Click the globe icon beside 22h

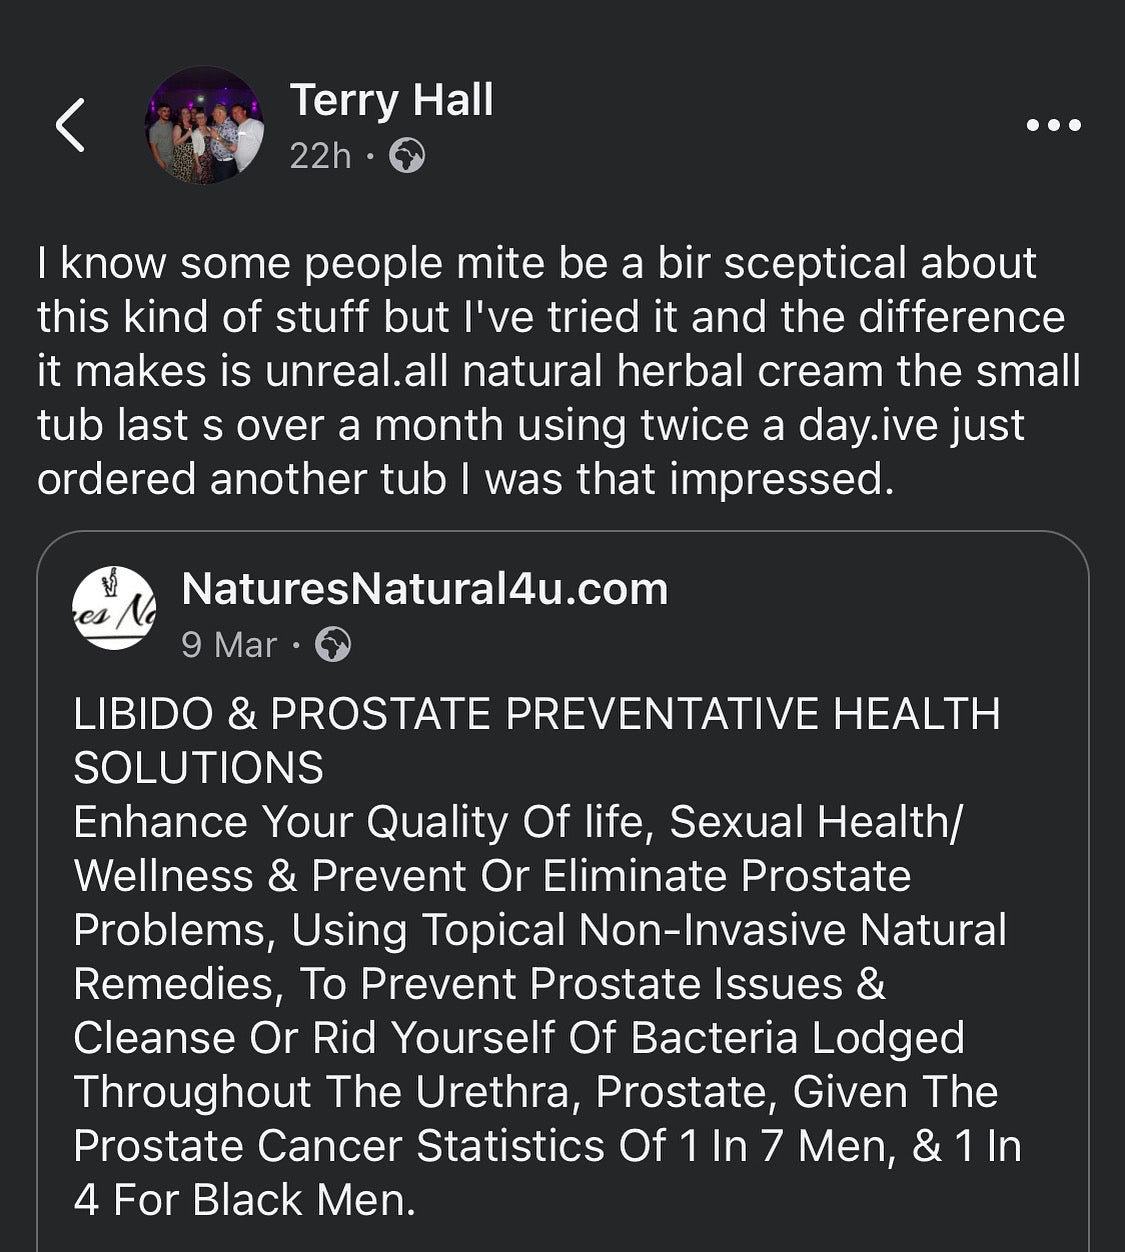click(x=406, y=156)
